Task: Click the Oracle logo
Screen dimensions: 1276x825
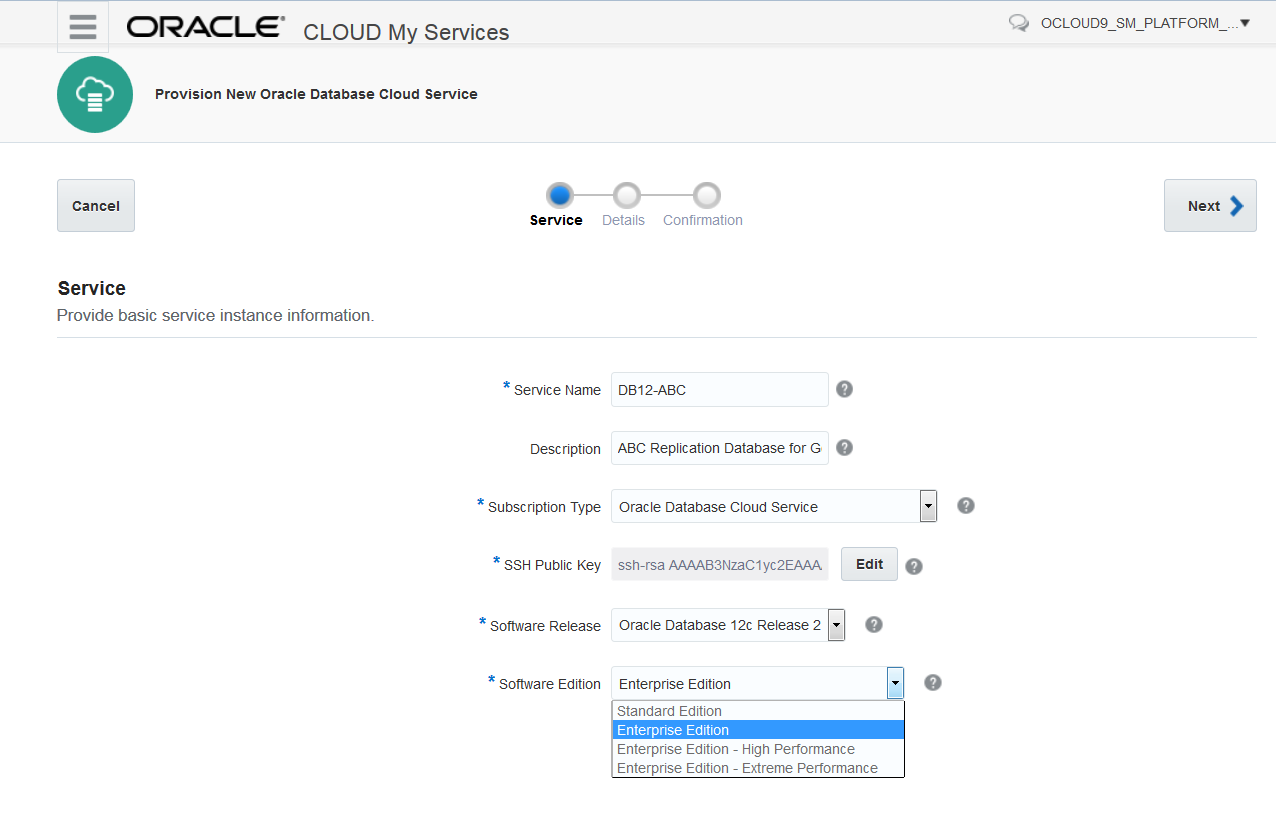Action: [204, 27]
